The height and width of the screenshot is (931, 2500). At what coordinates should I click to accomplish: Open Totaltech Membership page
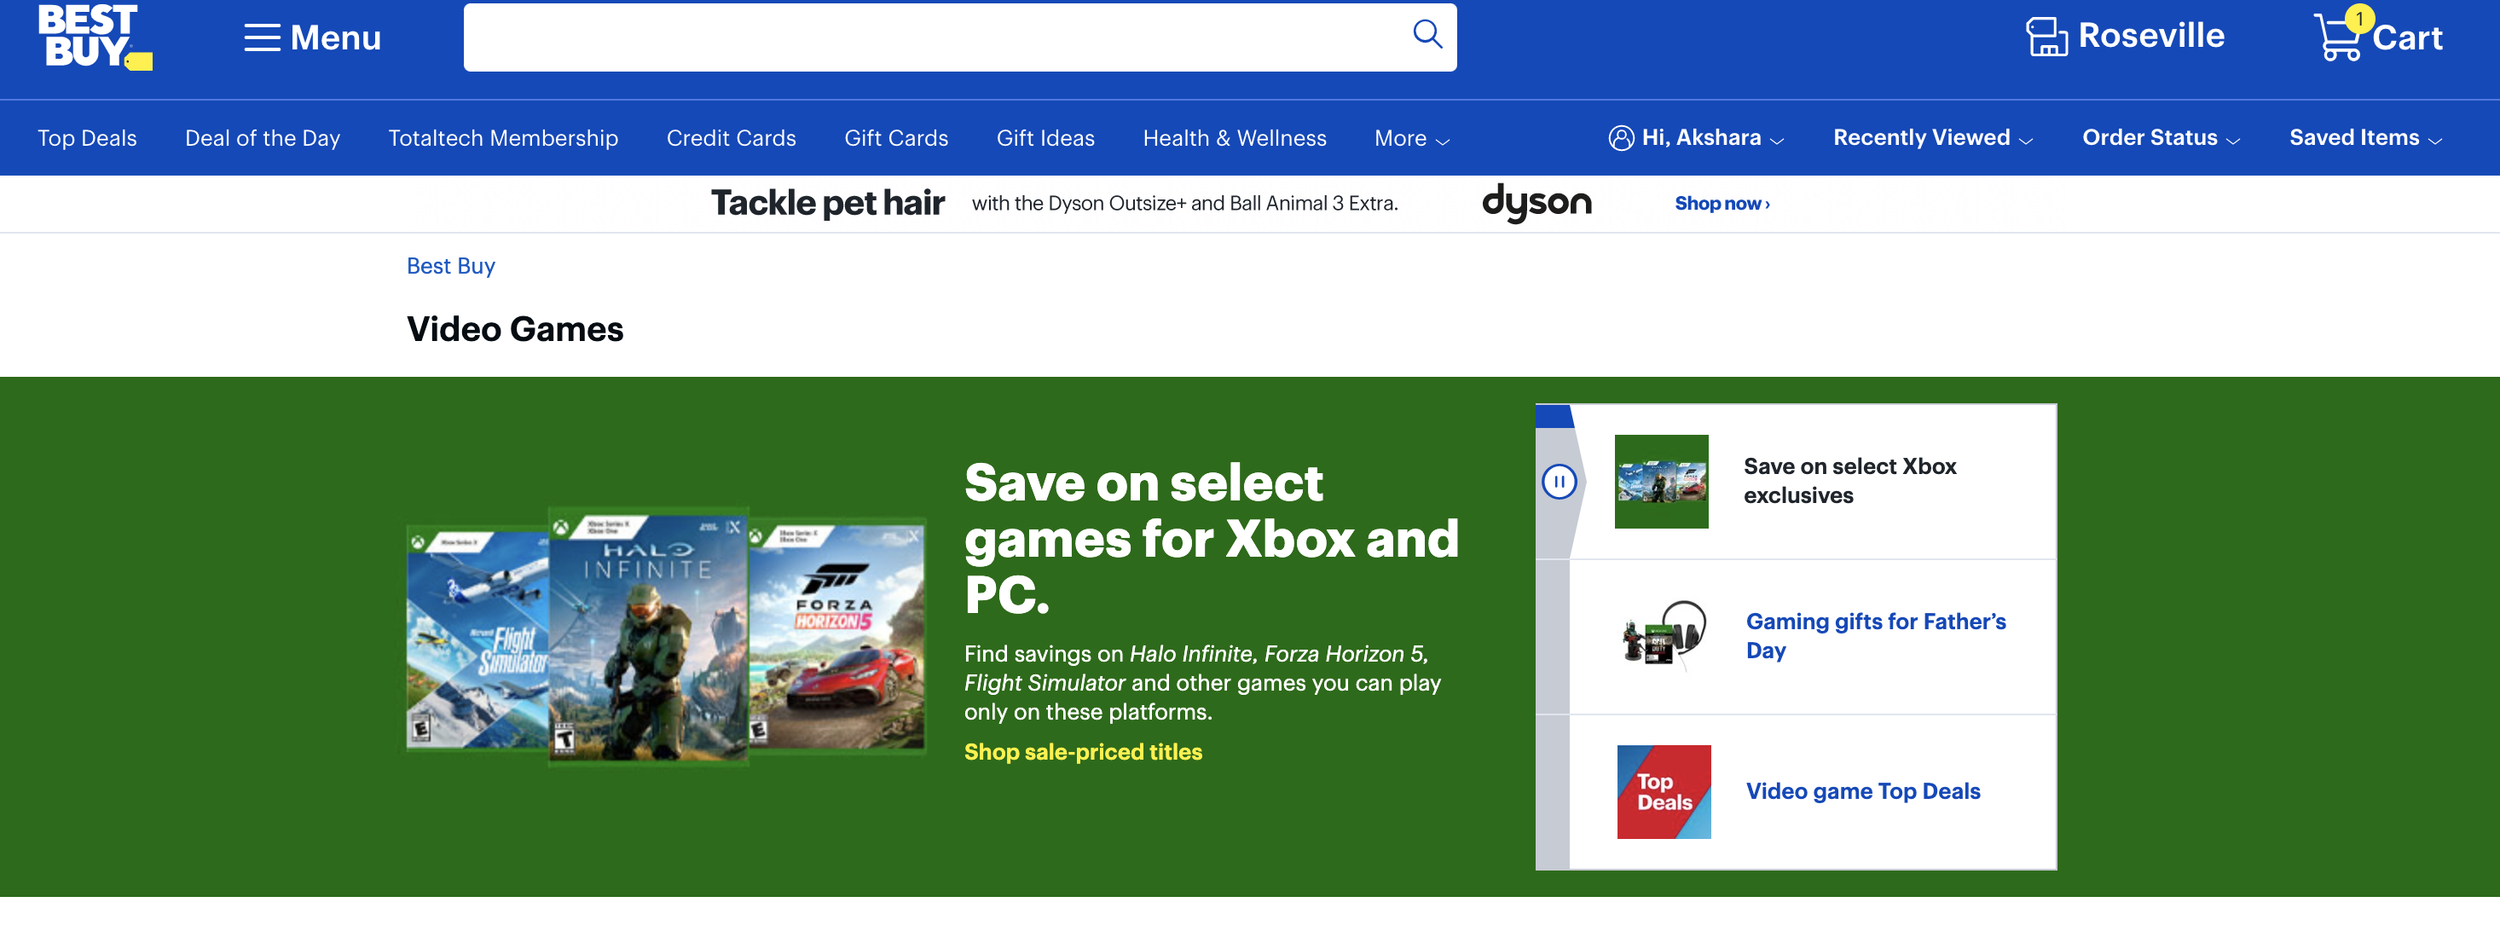click(x=503, y=138)
